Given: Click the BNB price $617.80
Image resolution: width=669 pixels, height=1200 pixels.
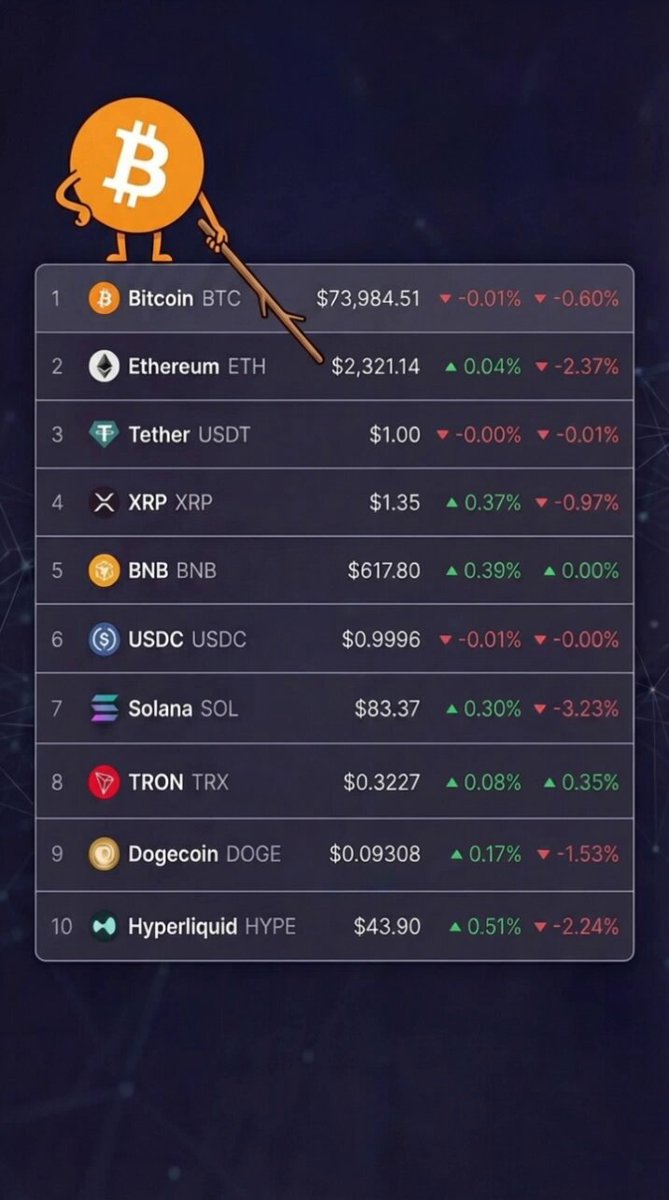Looking at the screenshot, I should tap(384, 570).
